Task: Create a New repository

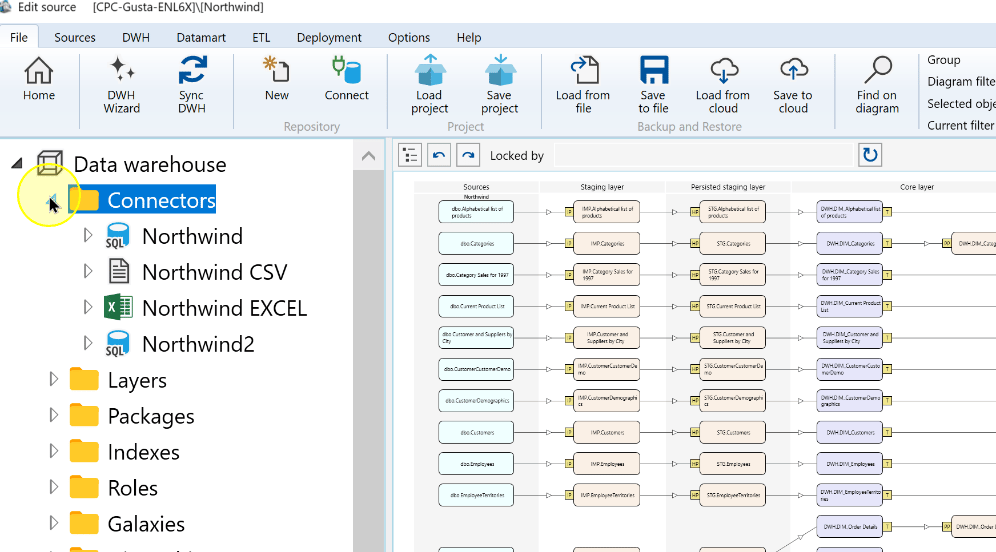Action: (276, 79)
